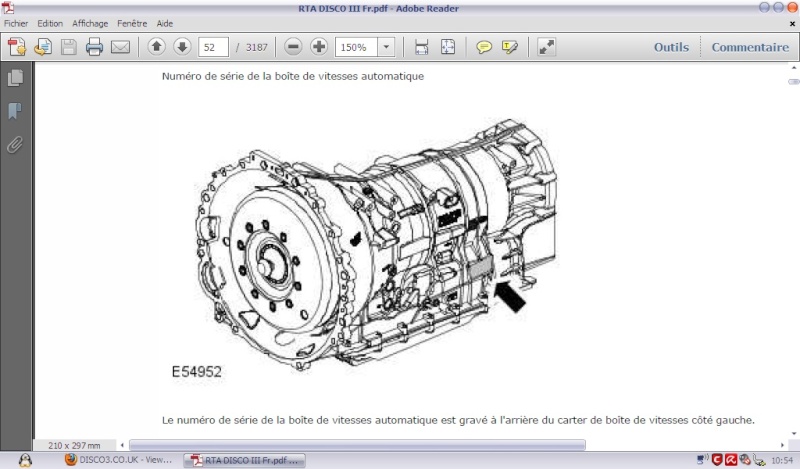800x469 pixels.
Task: Click the sentence starting Le numéro de série
Action: (x=458, y=421)
